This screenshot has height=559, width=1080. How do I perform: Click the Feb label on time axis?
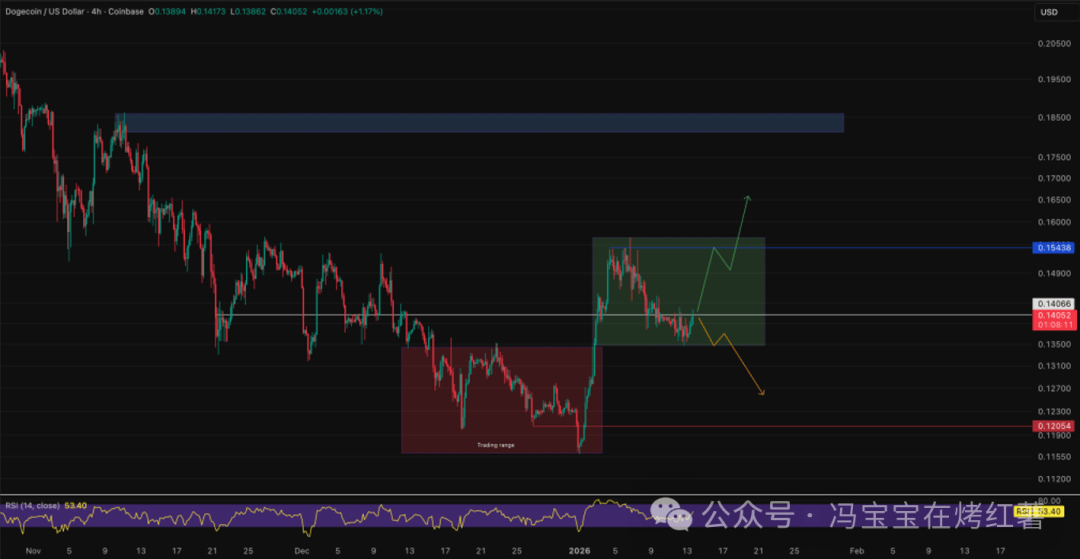coord(856,550)
